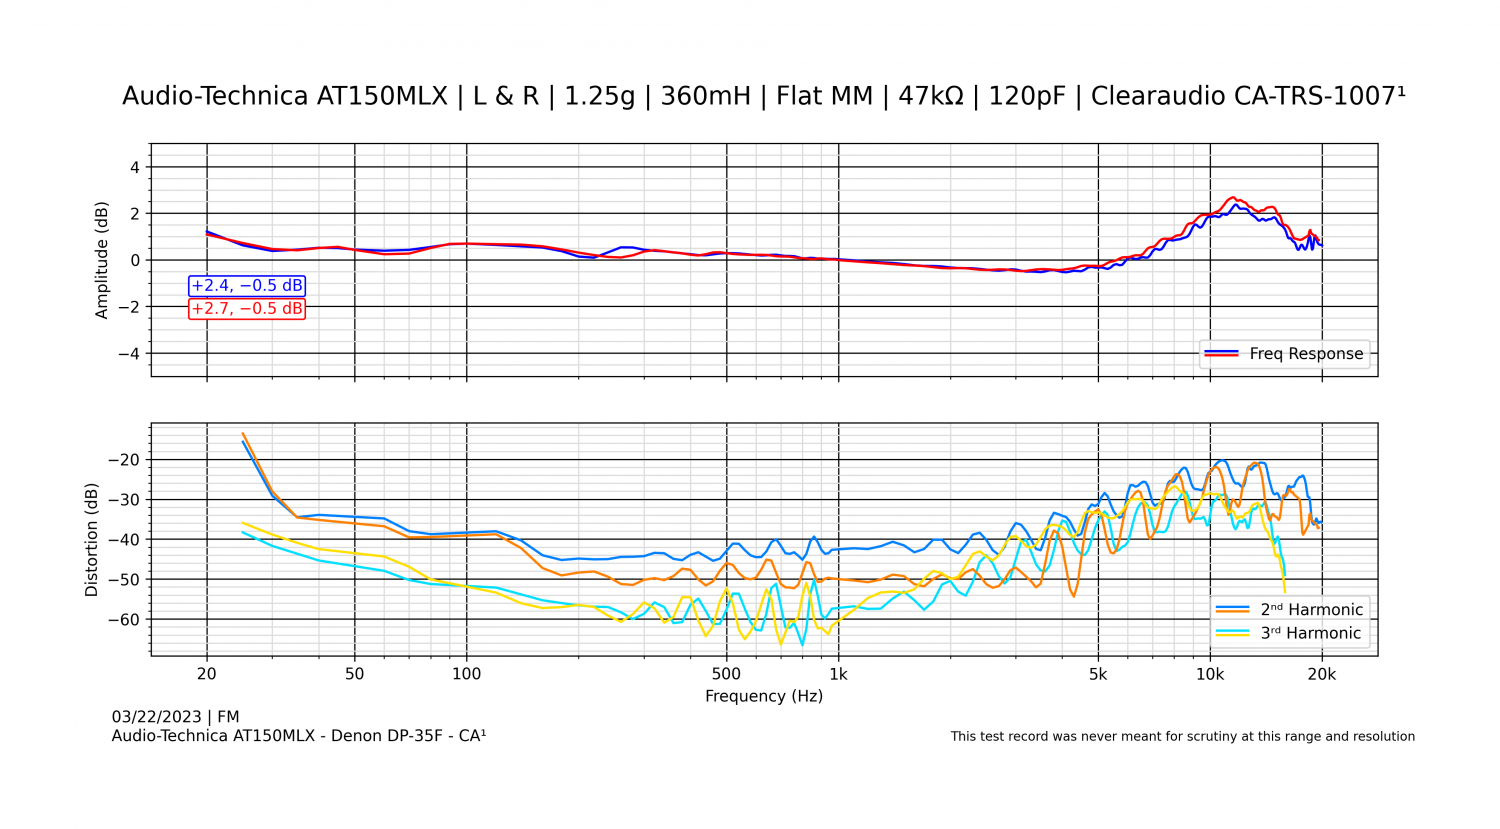Click the '500' frequency tick label
Screen dimensions: 1500x829
[x=727, y=674]
